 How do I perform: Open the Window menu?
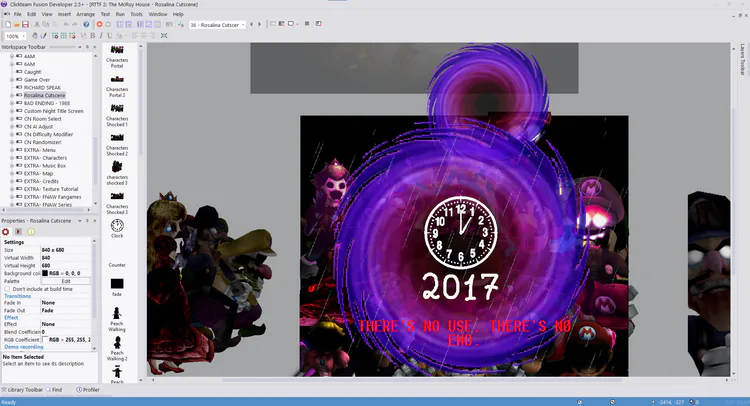(158, 14)
